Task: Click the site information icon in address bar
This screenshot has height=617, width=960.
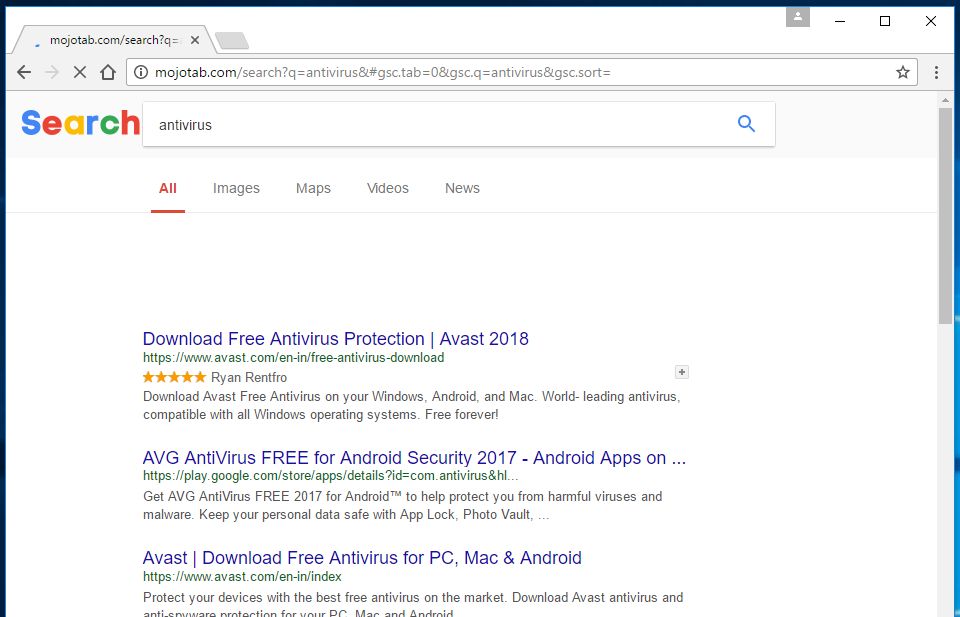Action: pos(141,72)
